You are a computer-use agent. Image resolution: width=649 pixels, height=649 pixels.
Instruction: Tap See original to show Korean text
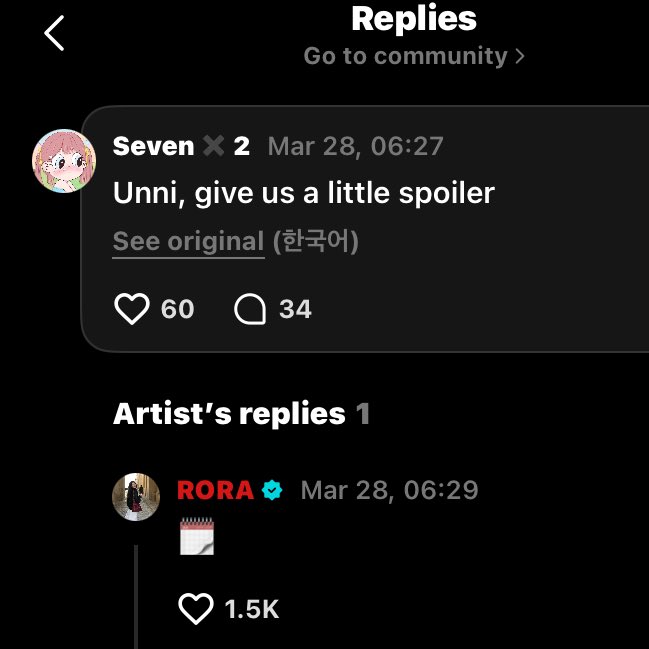coord(188,241)
